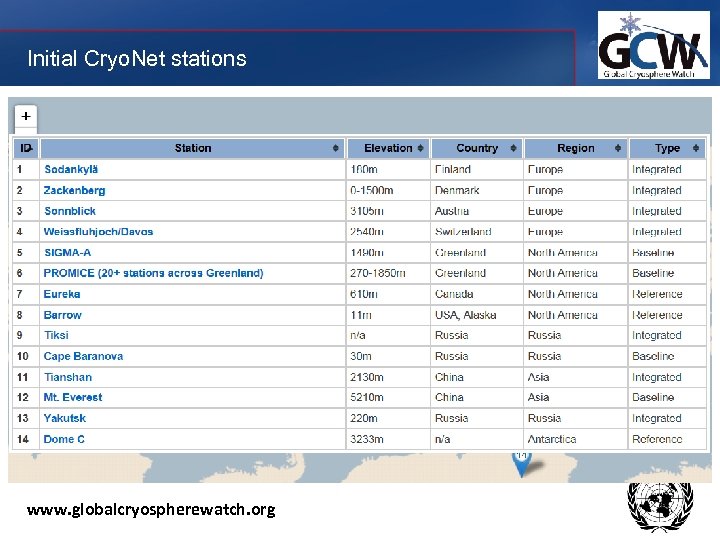The width and height of the screenshot is (720, 540).
Task: Click the Station column header label
Action: click(x=193, y=148)
